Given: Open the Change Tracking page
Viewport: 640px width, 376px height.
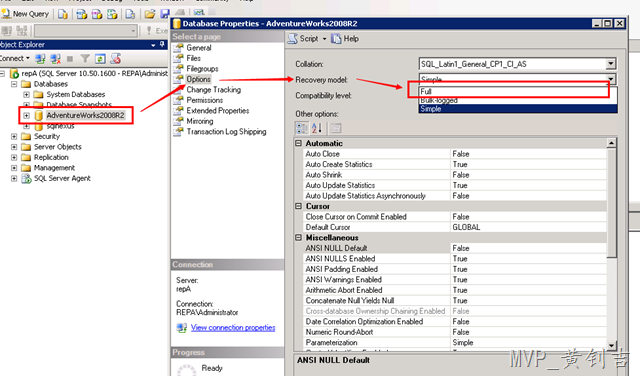Looking at the screenshot, I should coord(213,90).
